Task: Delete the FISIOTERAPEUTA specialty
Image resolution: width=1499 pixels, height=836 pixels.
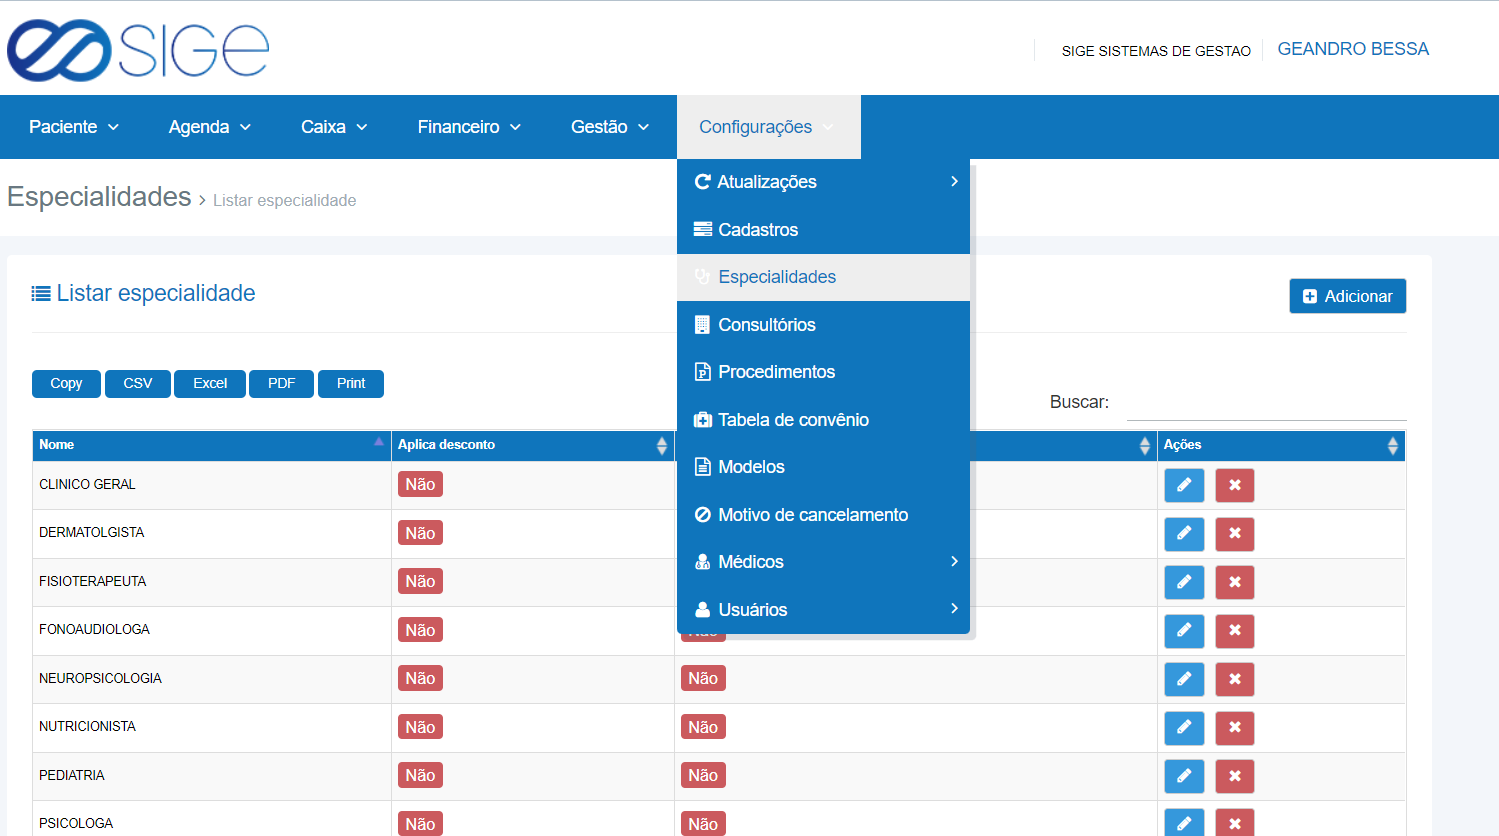Action: tap(1235, 582)
